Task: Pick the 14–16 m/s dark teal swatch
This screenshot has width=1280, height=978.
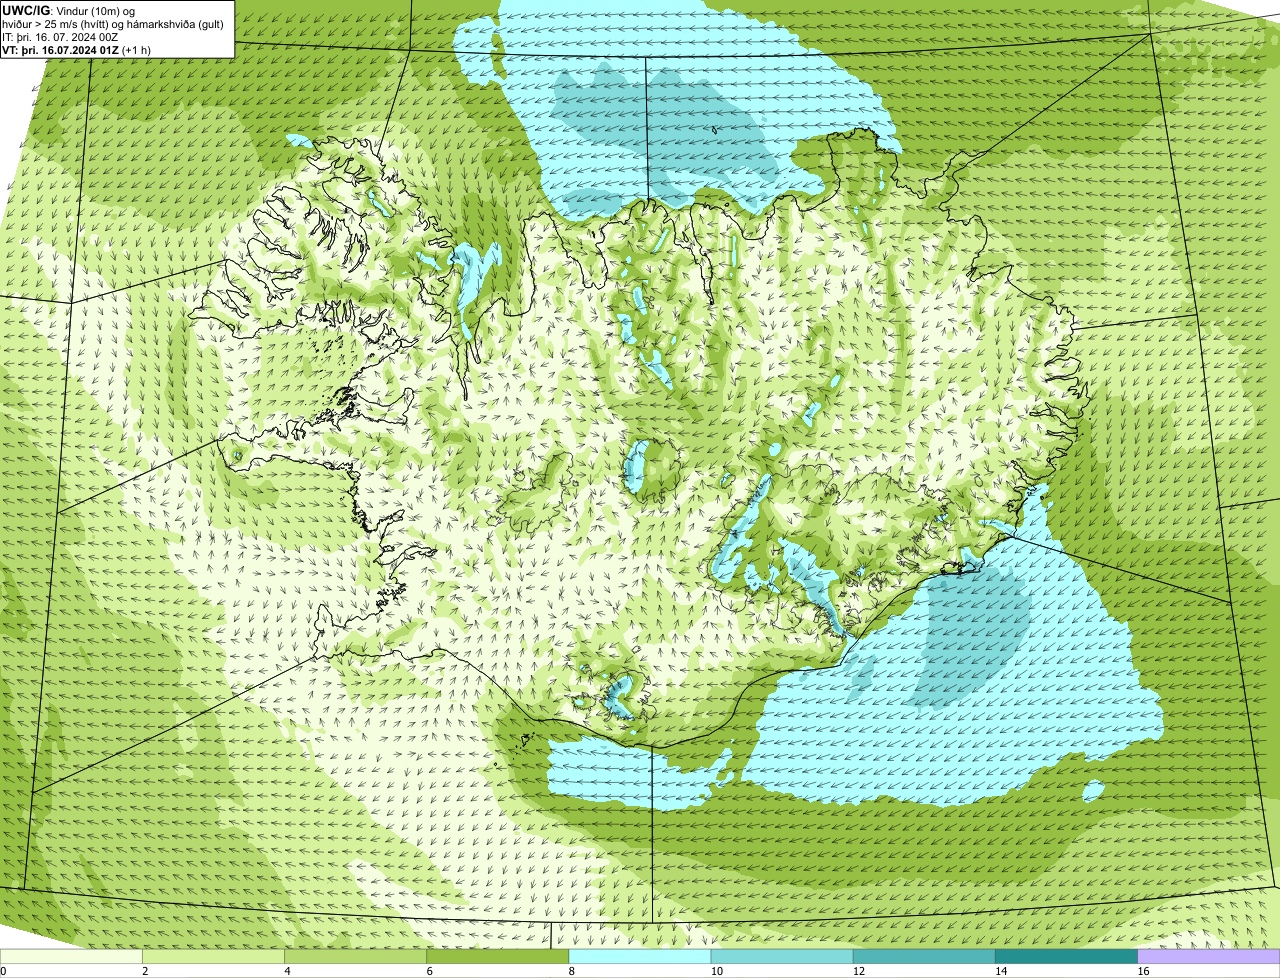Action: coord(1067,957)
